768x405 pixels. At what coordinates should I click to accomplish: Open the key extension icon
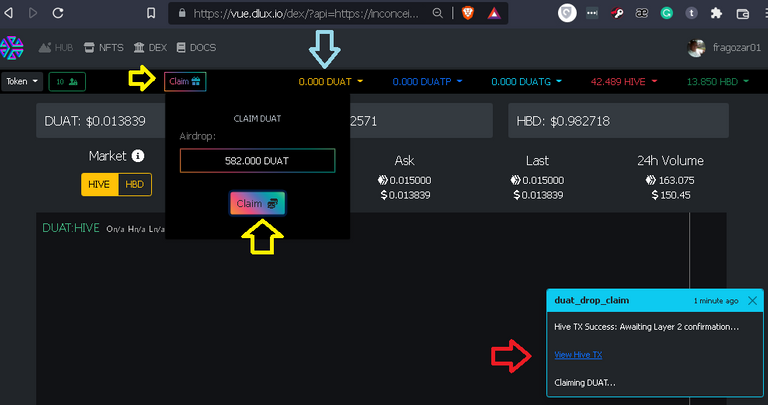617,13
